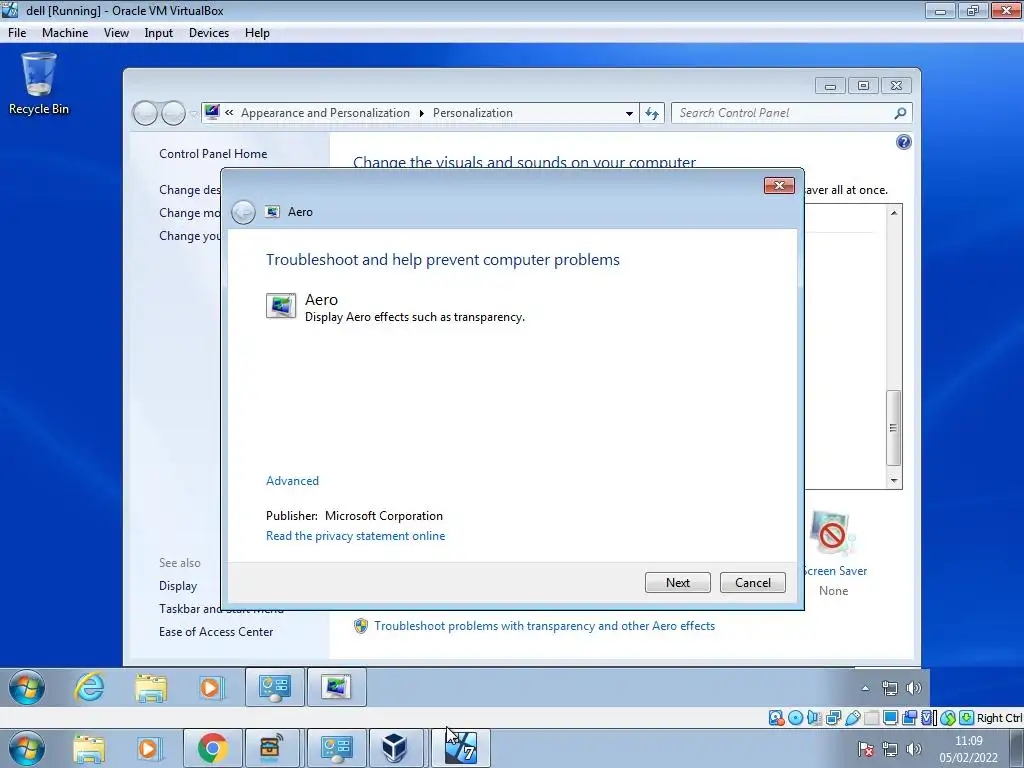Open Display under See also
Screen dimensions: 1024x768
pyautogui.click(x=178, y=586)
